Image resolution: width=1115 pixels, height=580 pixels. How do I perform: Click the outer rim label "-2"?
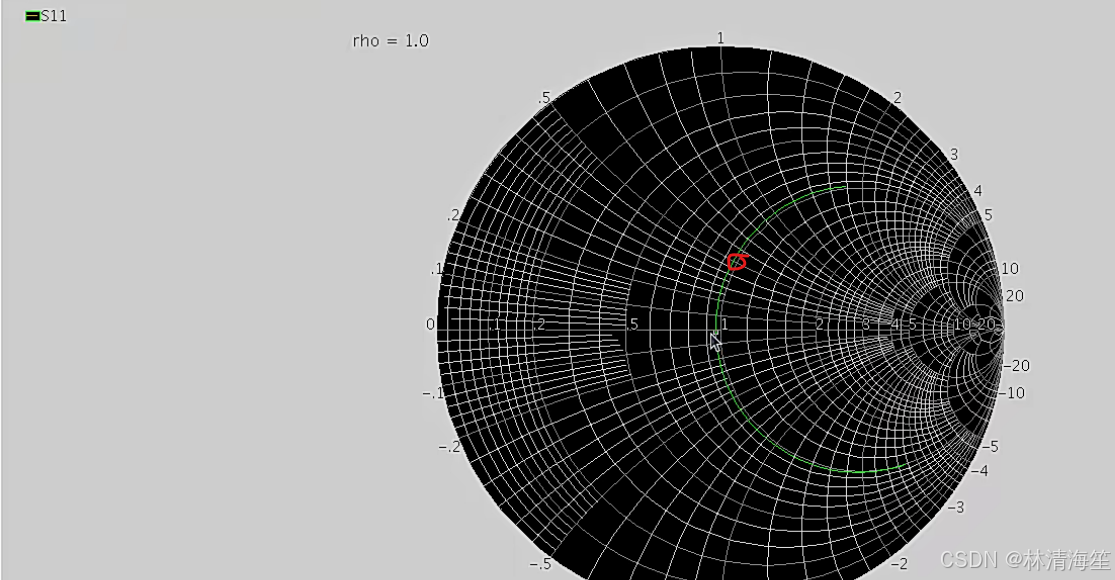pyautogui.click(x=900, y=564)
